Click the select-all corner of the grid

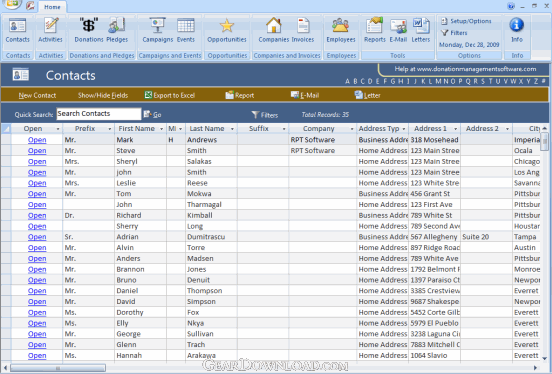tap(6, 129)
